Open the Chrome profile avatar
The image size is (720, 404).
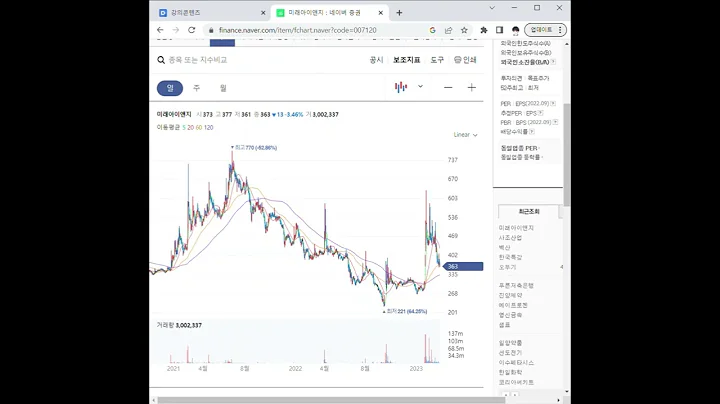515,30
